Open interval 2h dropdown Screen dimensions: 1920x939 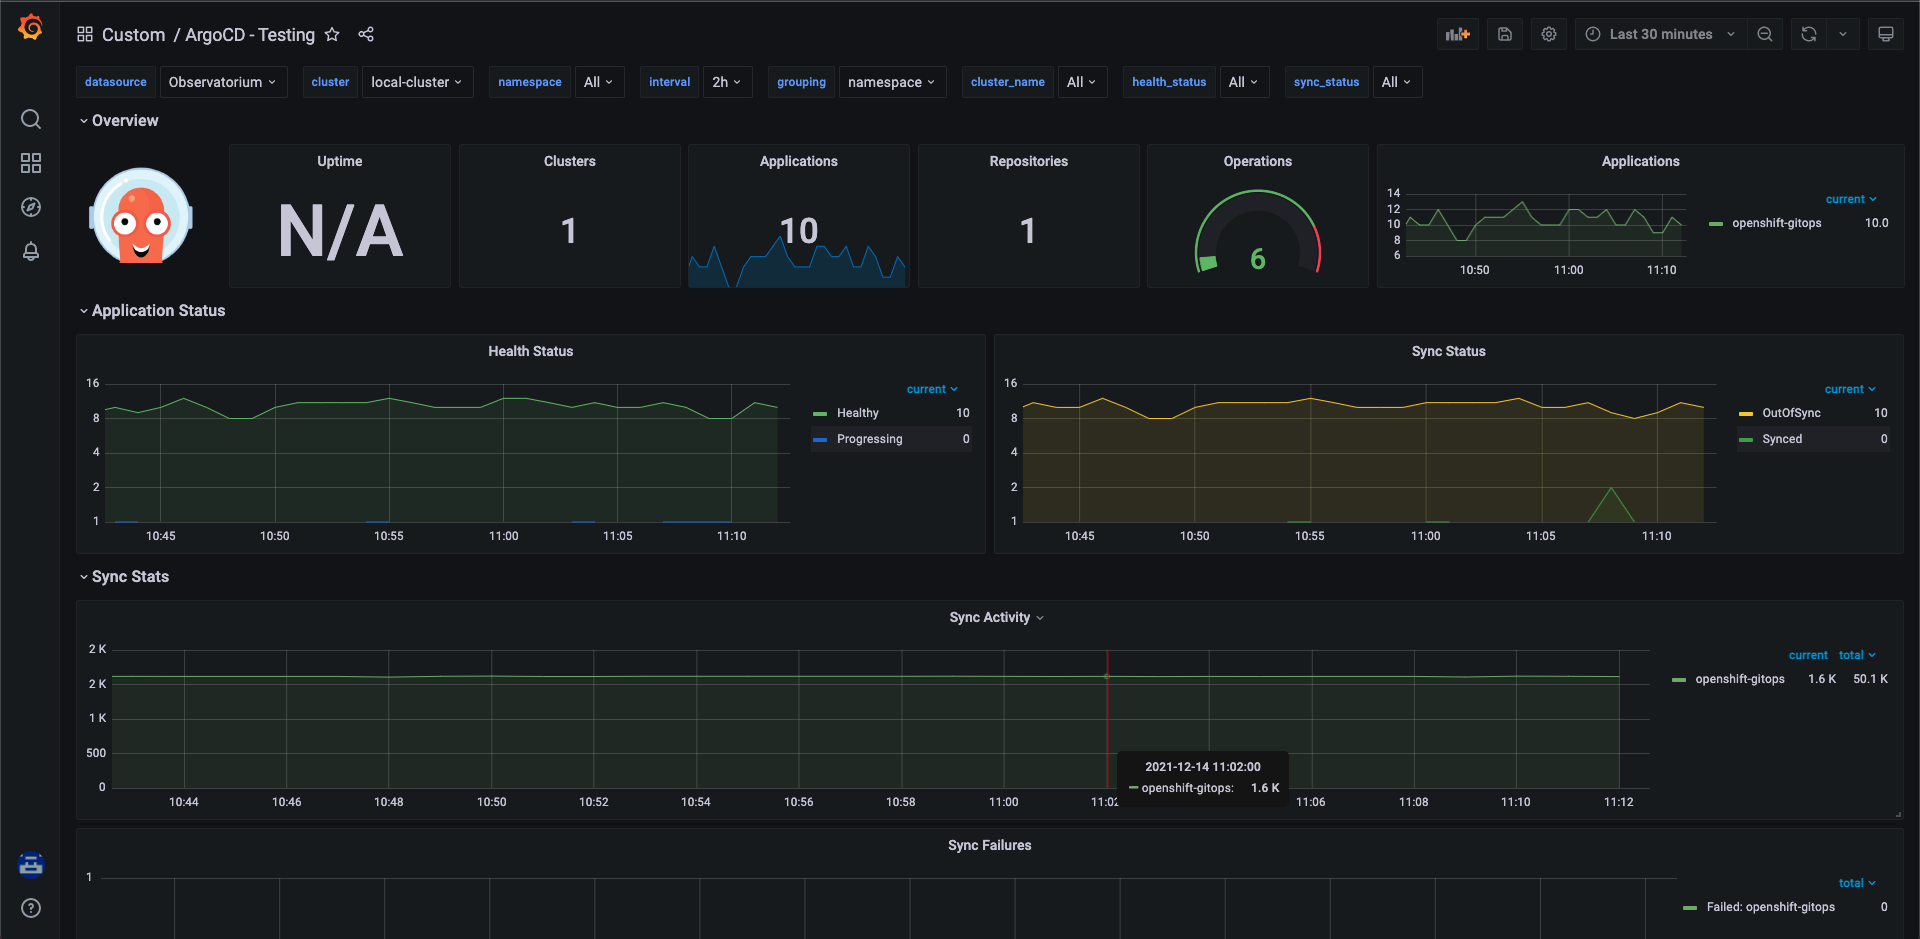[x=727, y=82]
